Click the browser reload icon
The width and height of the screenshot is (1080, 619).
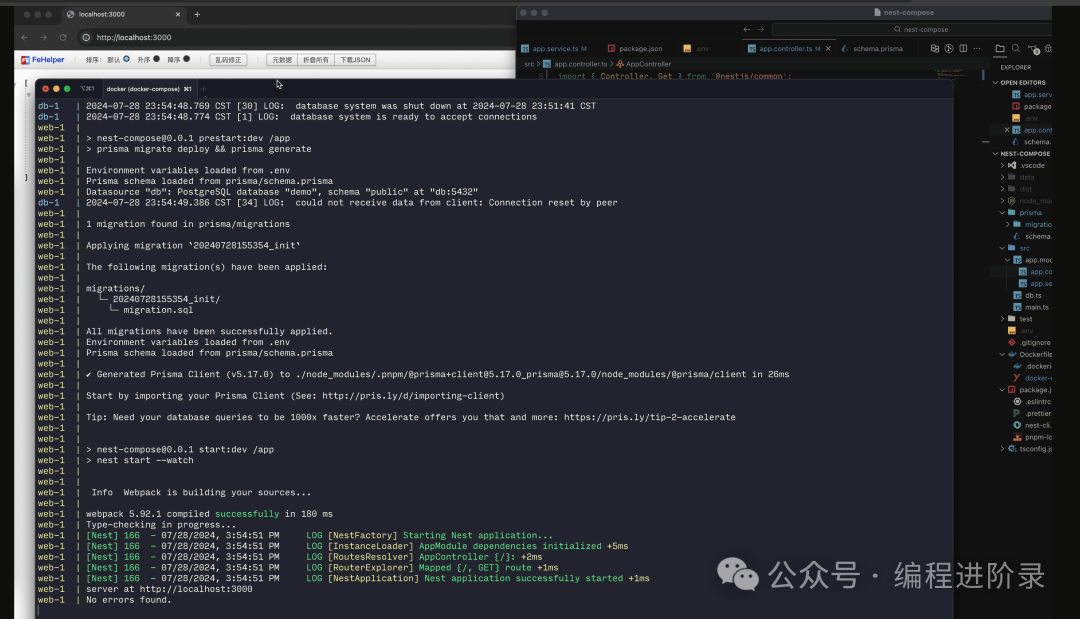click(x=63, y=37)
